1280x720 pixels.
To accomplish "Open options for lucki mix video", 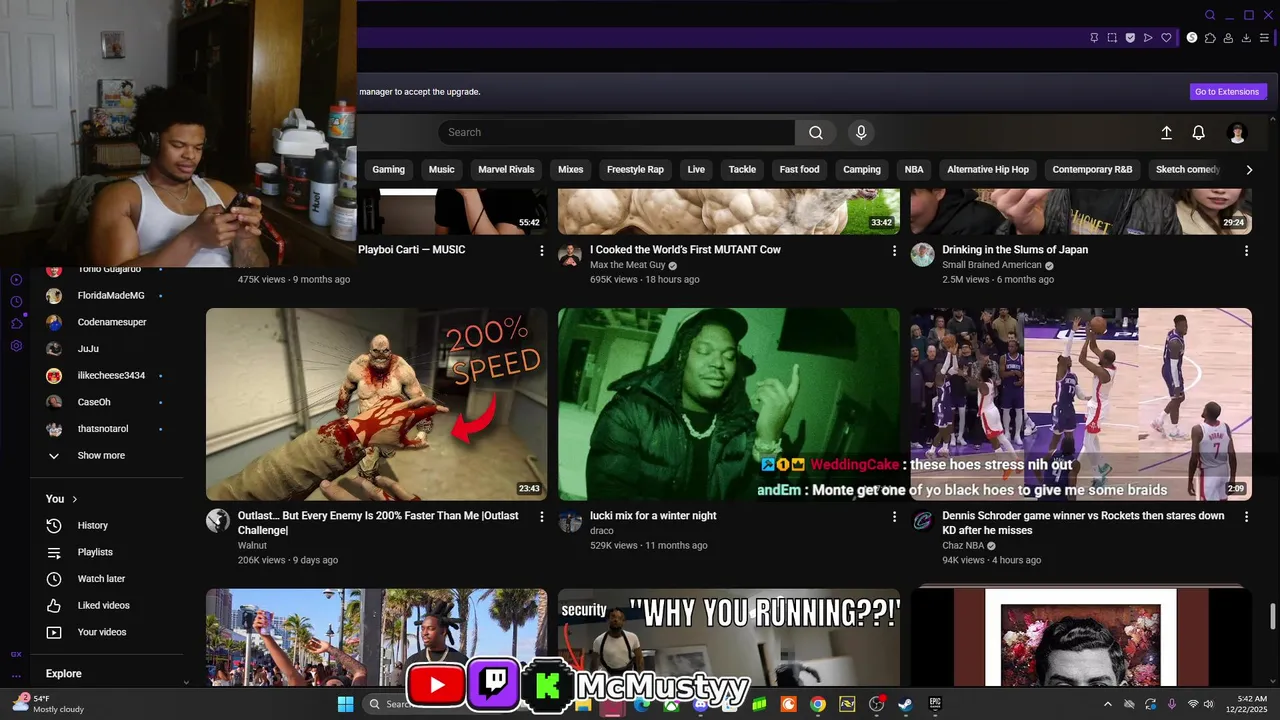I will [x=894, y=517].
